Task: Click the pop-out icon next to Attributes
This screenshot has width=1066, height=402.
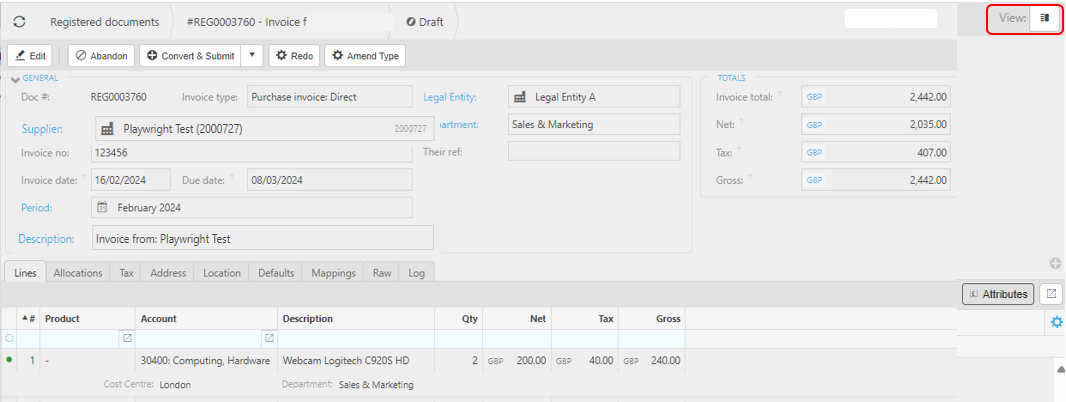Action: tap(1051, 294)
